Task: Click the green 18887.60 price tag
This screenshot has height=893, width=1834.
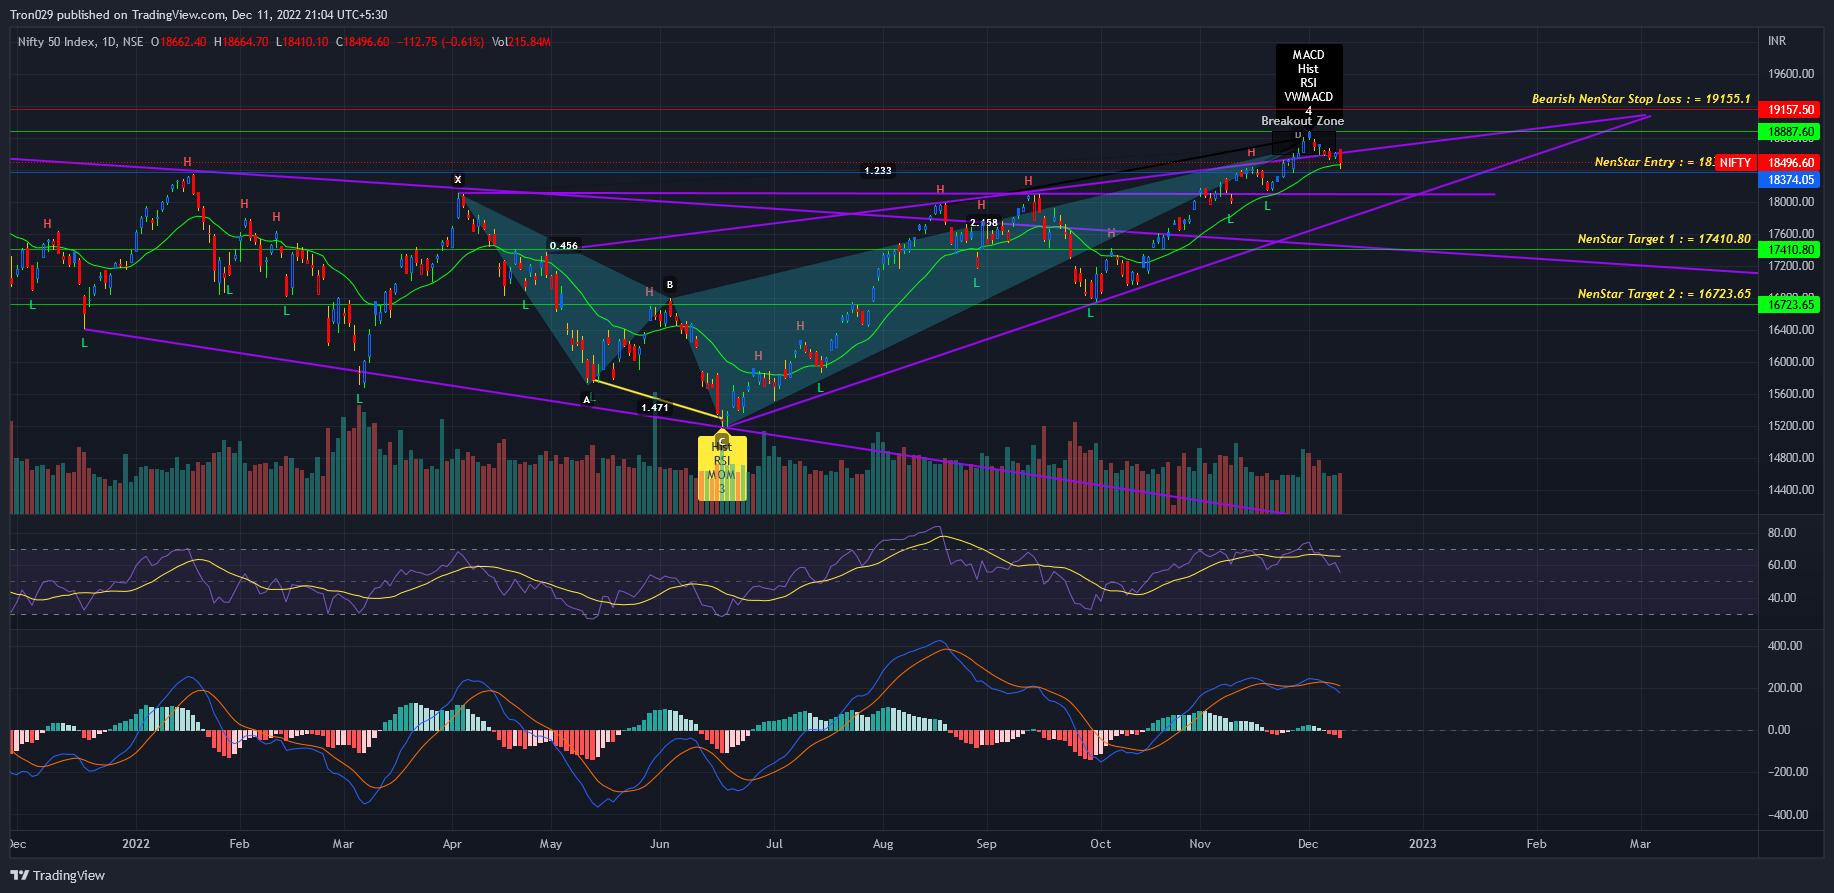Action: (x=1790, y=132)
